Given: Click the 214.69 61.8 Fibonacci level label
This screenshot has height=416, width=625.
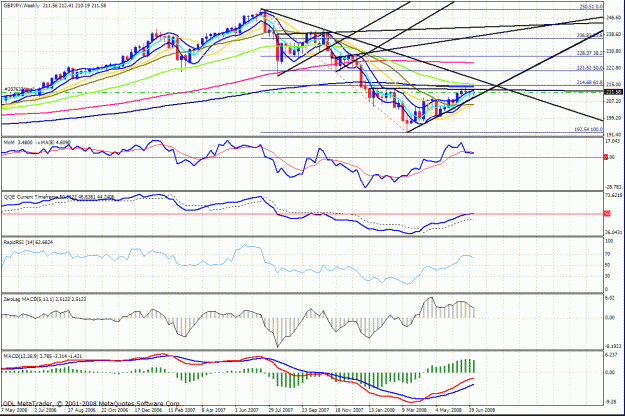Looking at the screenshot, I should click(590, 82).
